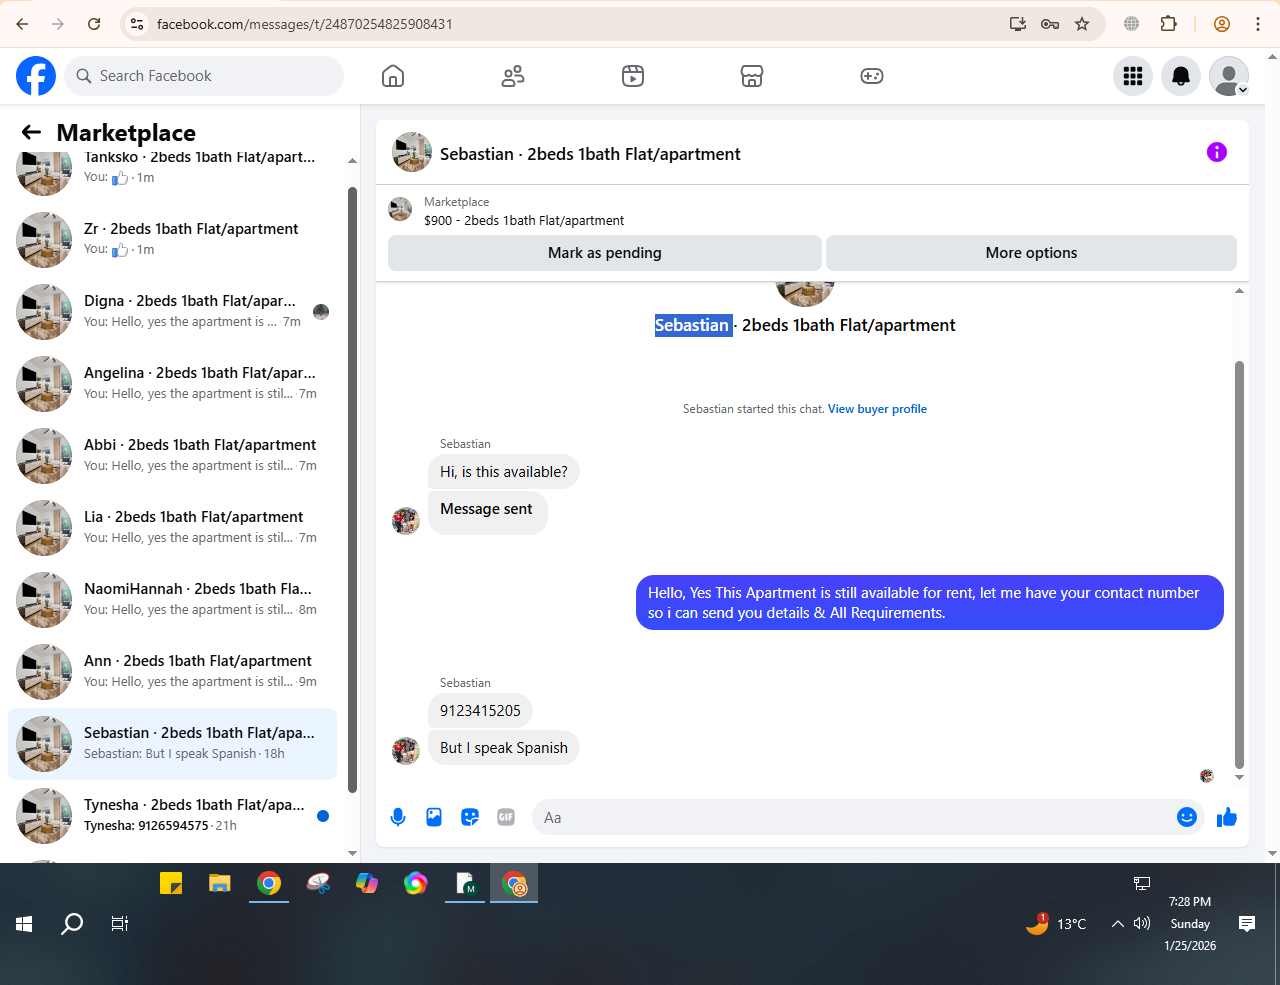Screen dimensions: 1280x985
Task: Open the GIF picker
Action: point(506,817)
